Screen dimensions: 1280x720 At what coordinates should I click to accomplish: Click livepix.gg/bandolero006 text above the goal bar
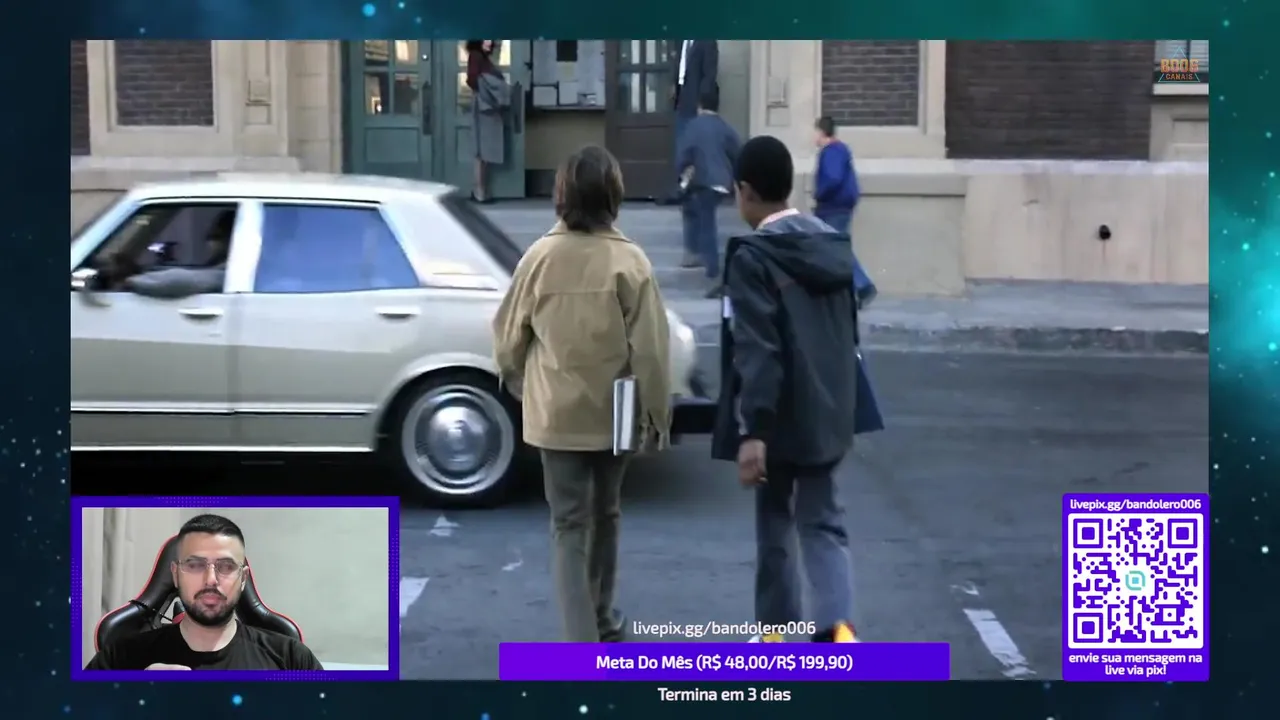click(724, 629)
